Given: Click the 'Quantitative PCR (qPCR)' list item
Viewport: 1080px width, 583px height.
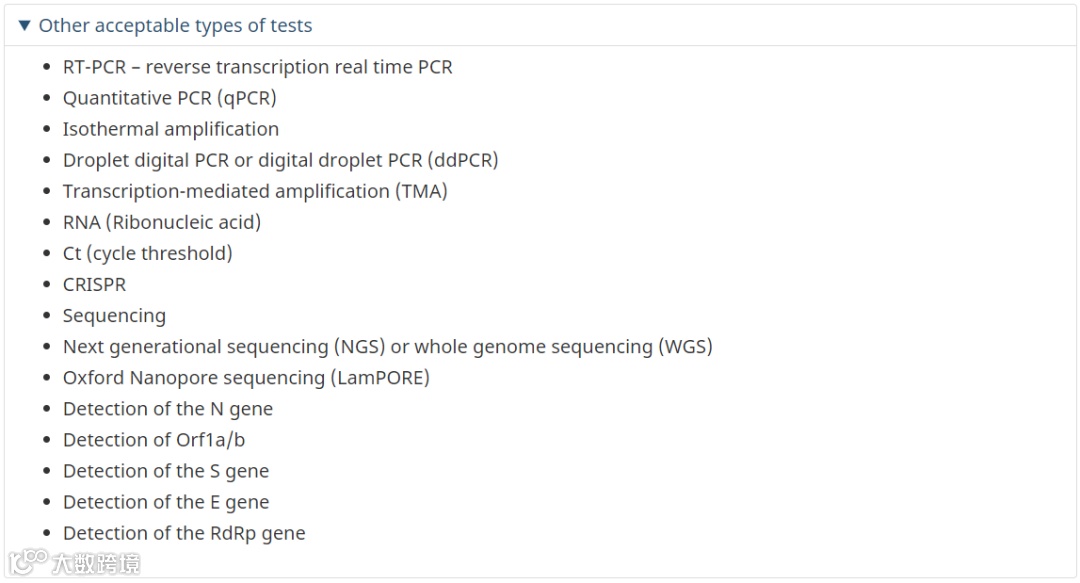Looking at the screenshot, I should coord(169,98).
